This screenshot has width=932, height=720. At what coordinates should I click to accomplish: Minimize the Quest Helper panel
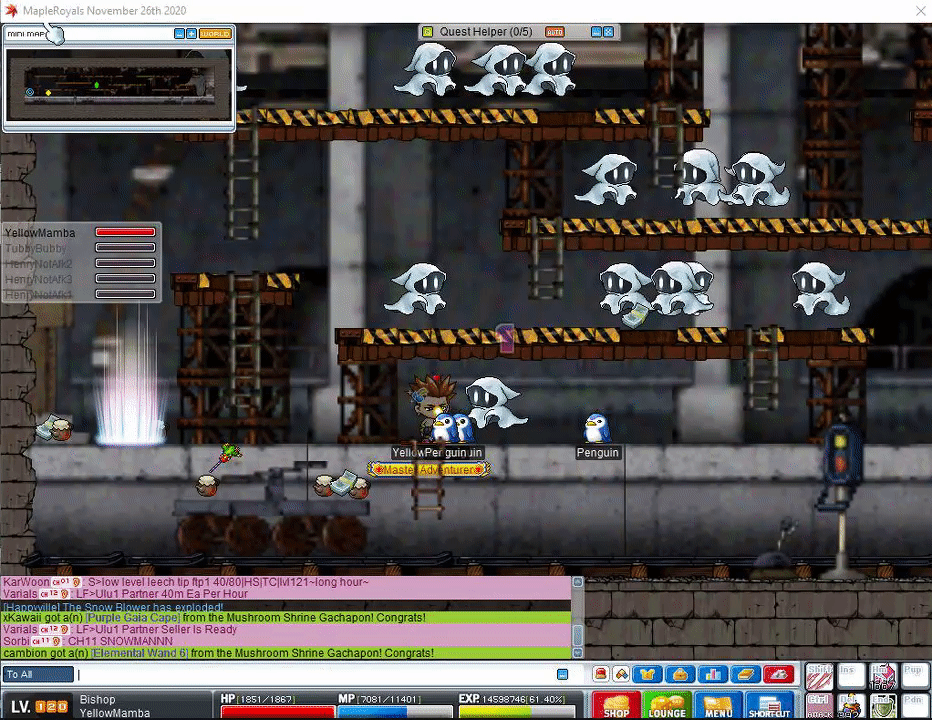(597, 32)
